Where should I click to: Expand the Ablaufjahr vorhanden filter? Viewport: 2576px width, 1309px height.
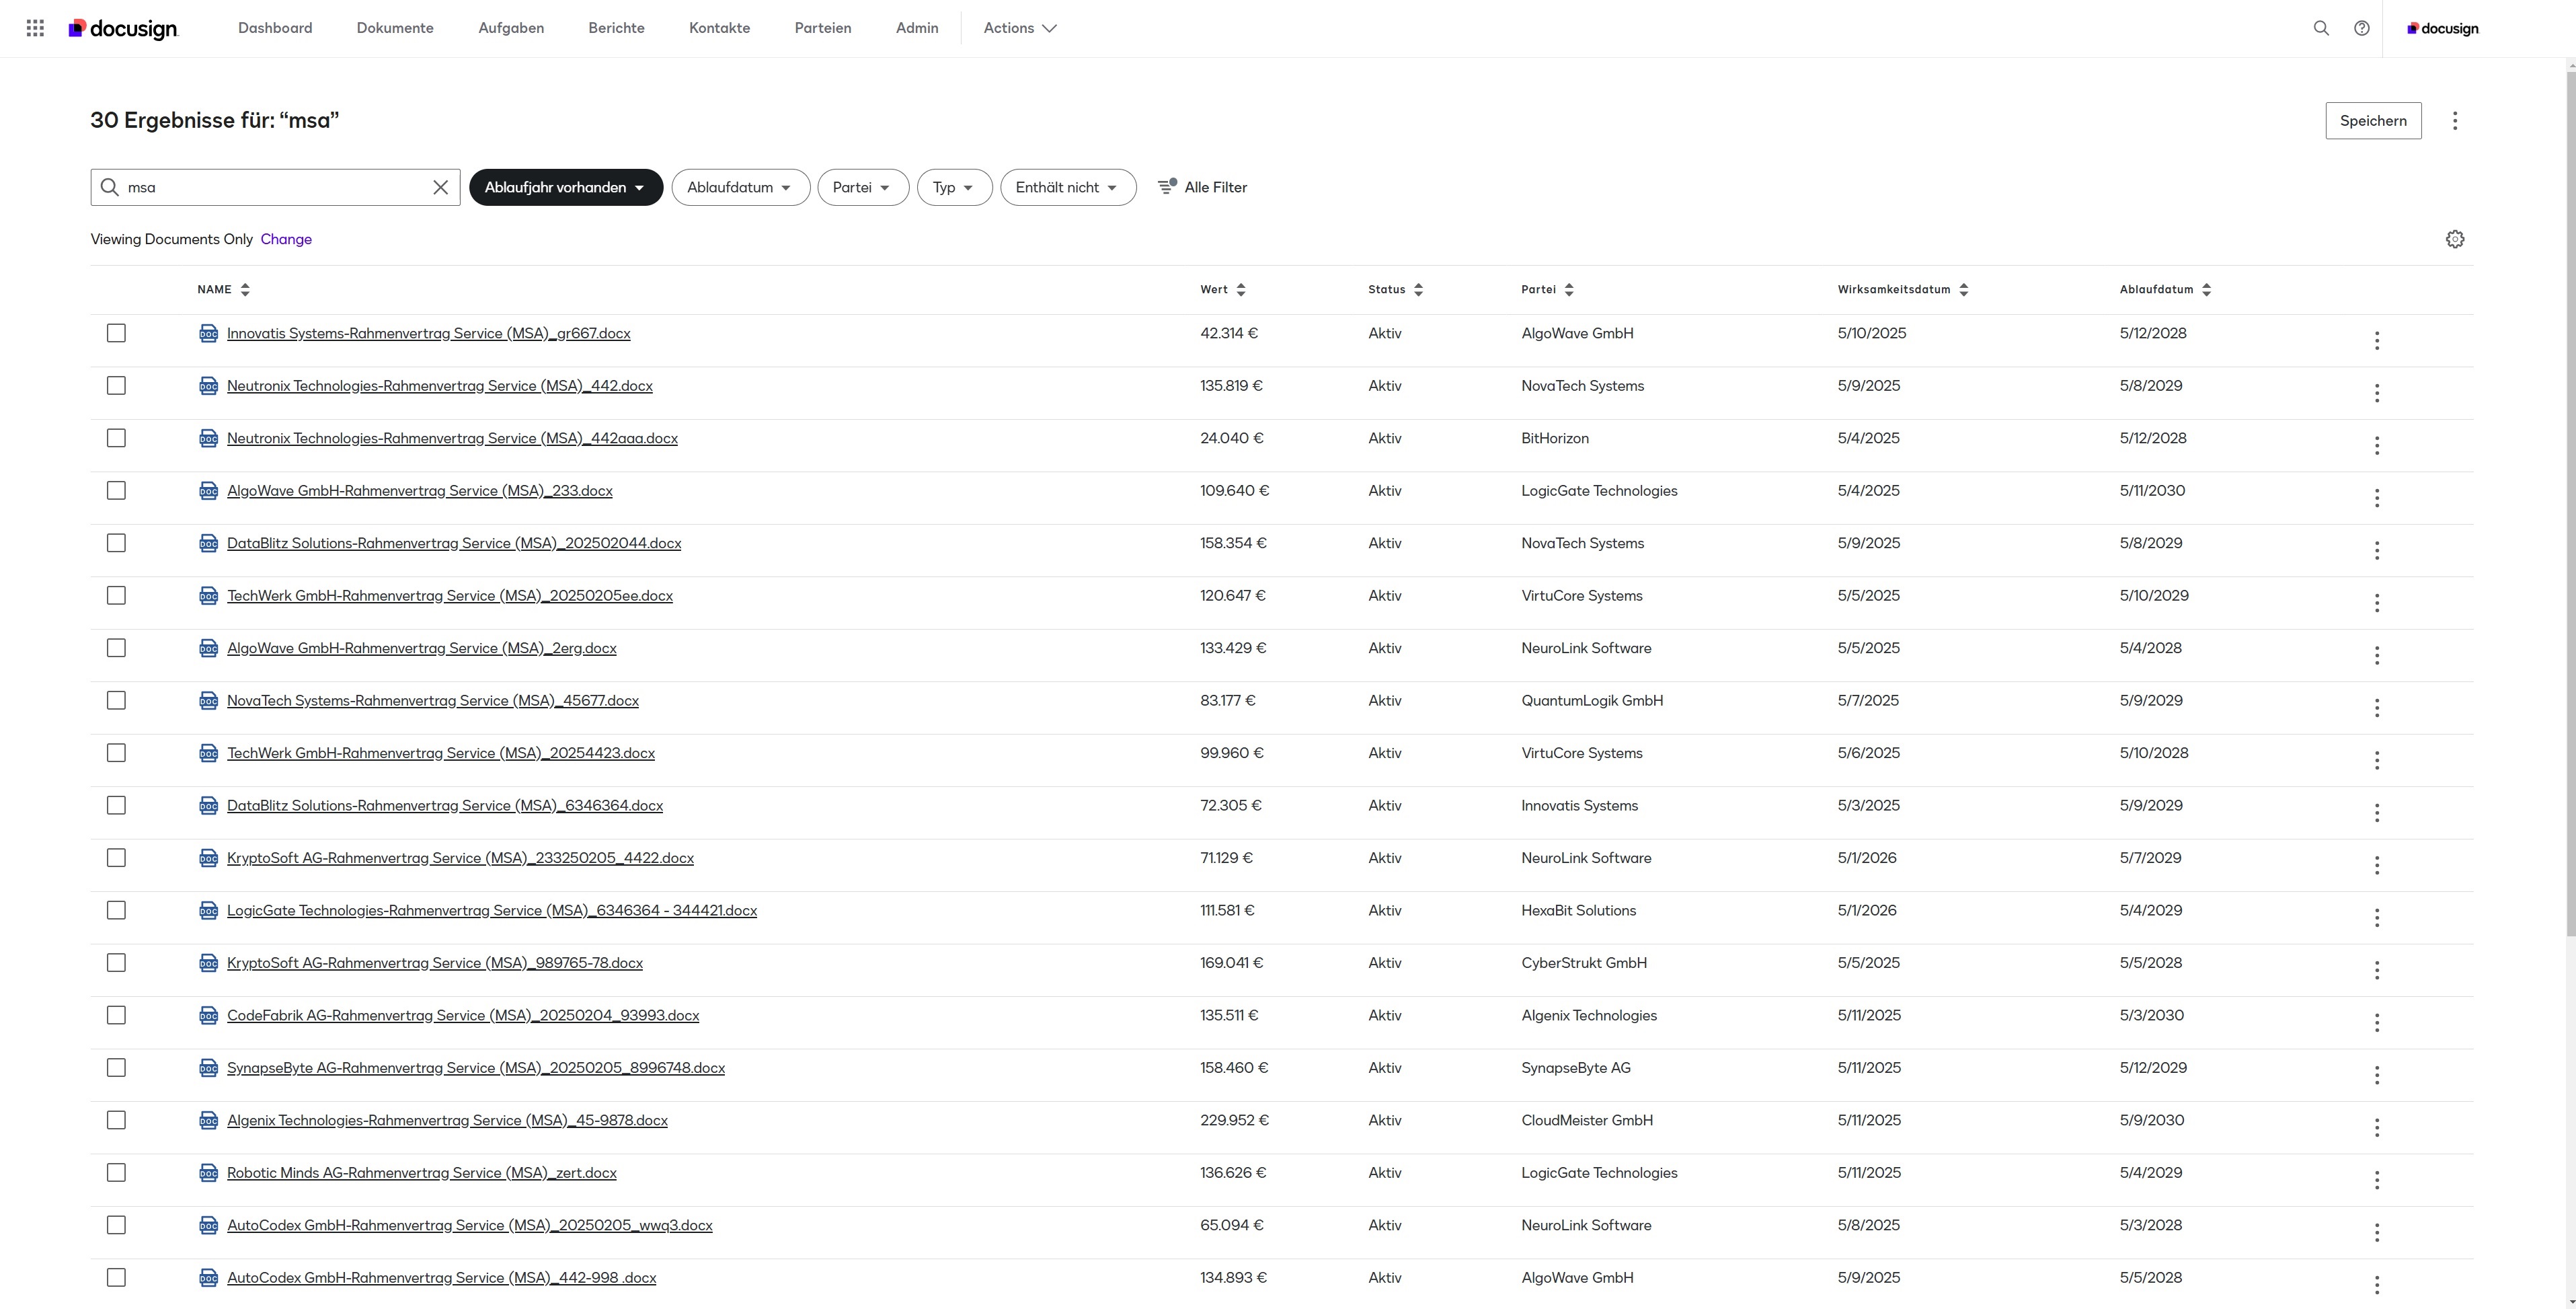coord(566,187)
